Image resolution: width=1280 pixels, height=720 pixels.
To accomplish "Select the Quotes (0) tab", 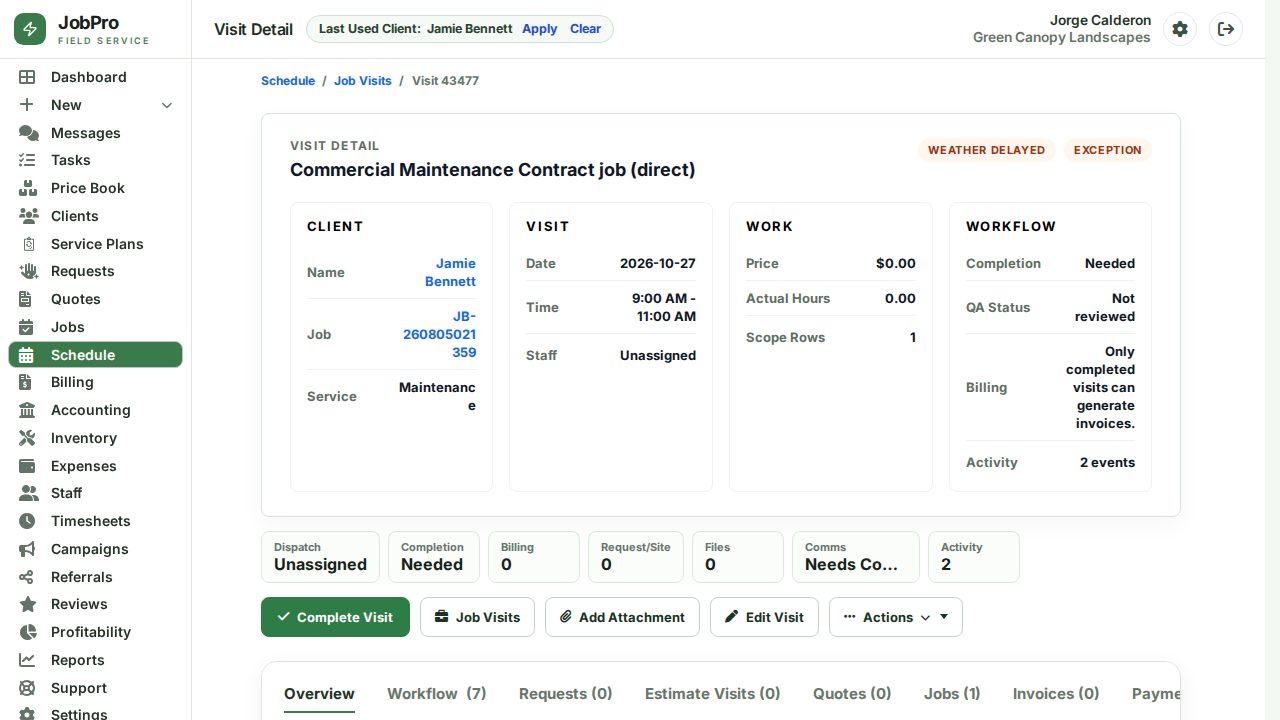I will [x=852, y=694].
